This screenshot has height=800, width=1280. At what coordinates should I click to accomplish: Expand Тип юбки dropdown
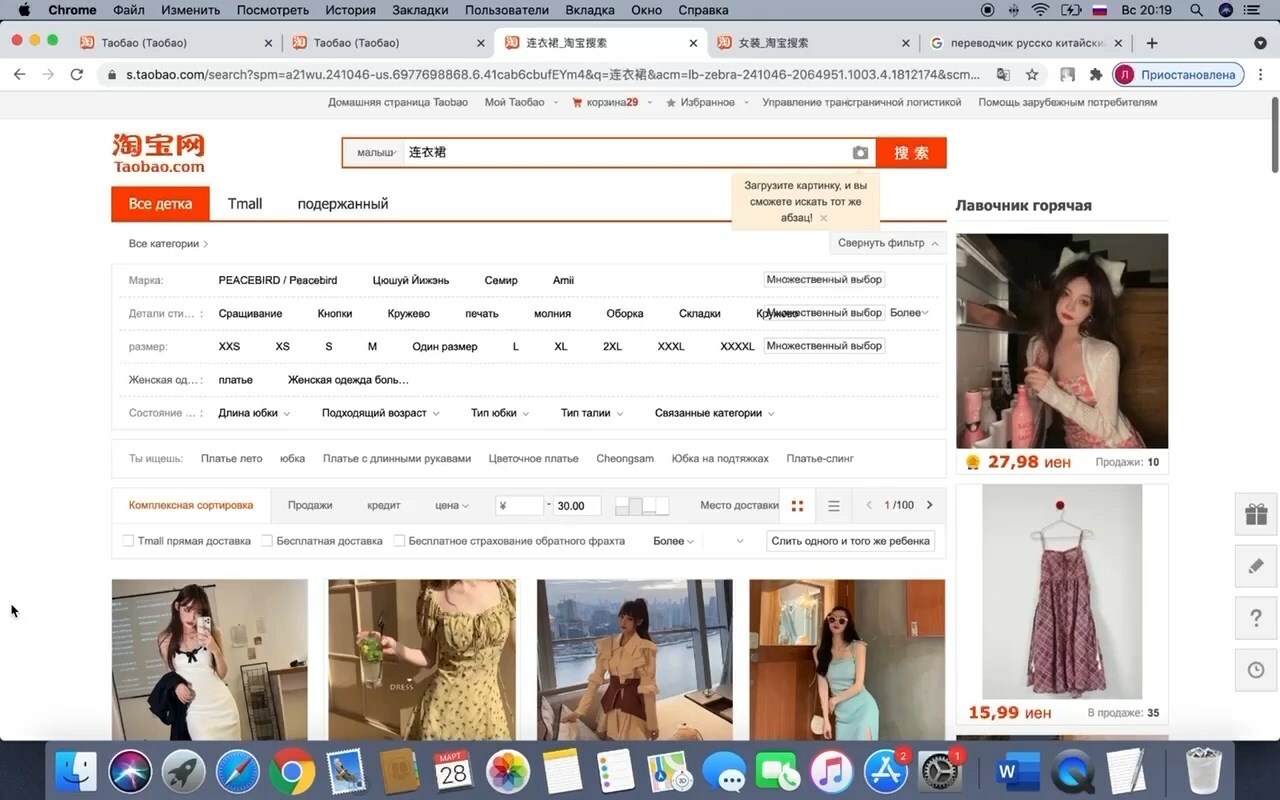tap(500, 413)
